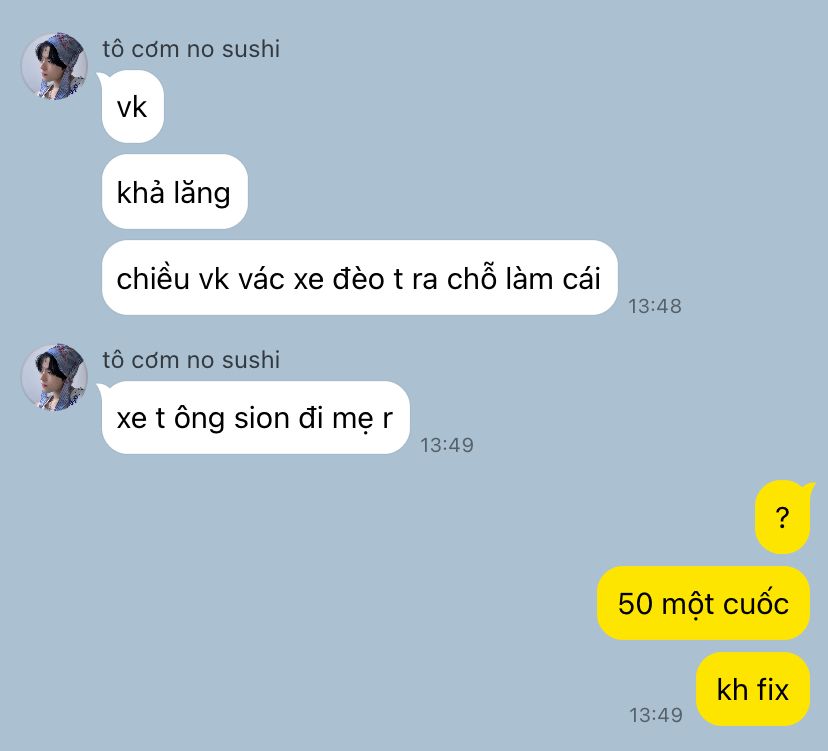This screenshot has height=751, width=828.
Task: Select the "khả lăng" message bubble
Action: point(175,192)
